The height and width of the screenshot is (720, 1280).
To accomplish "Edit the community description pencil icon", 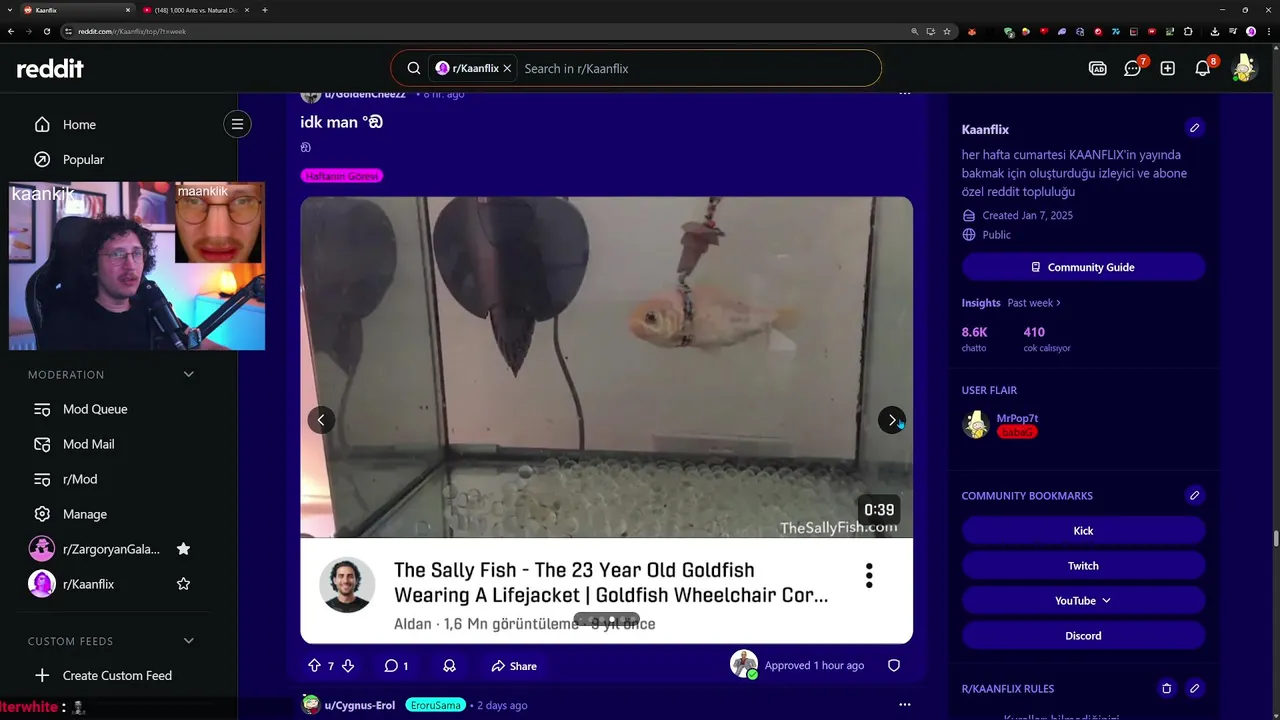I will (x=1194, y=128).
